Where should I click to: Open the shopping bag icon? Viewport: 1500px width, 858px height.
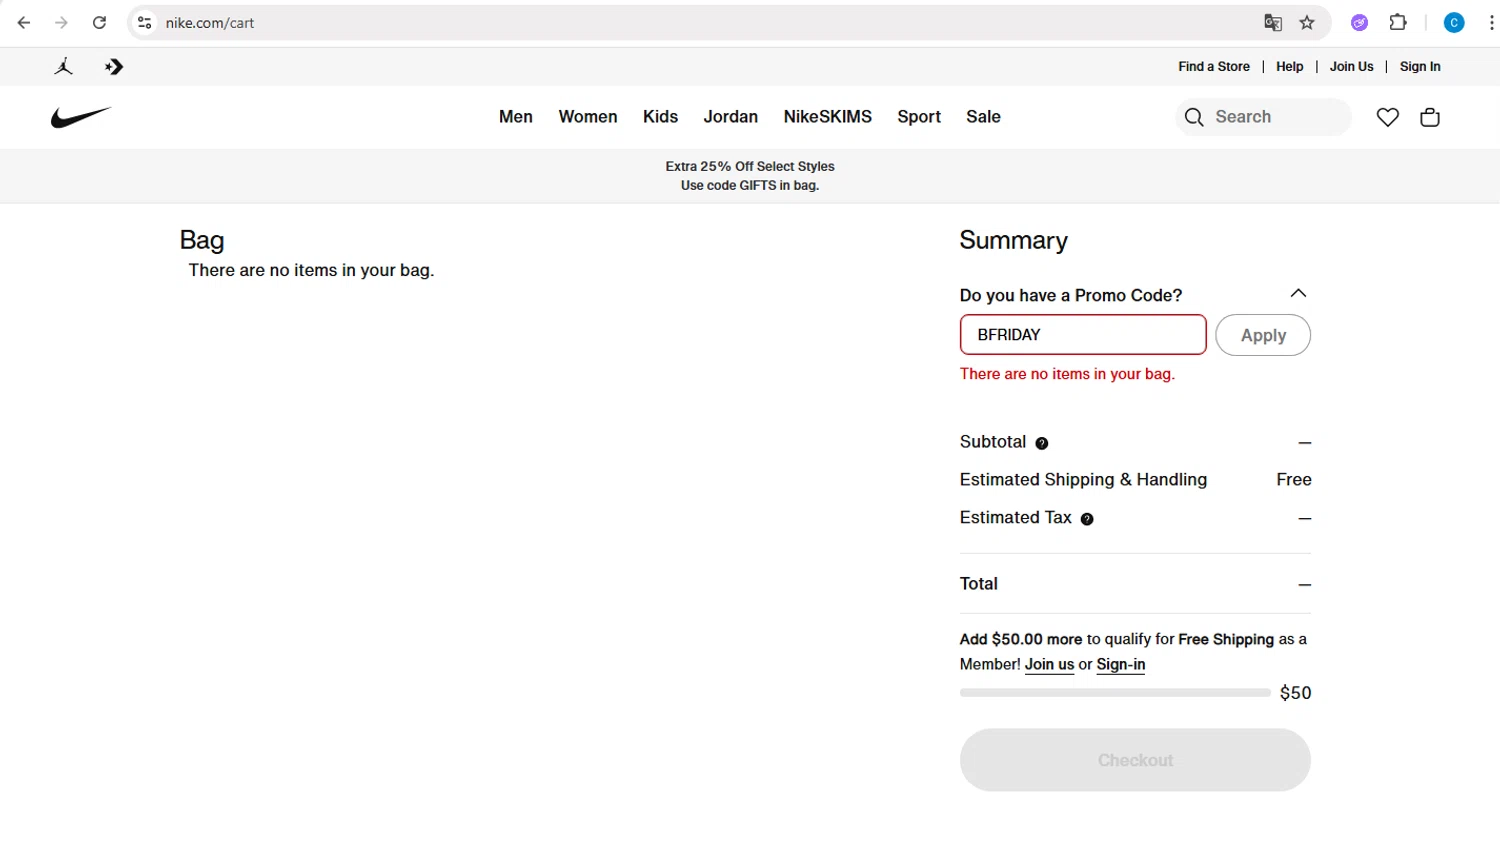click(x=1430, y=117)
